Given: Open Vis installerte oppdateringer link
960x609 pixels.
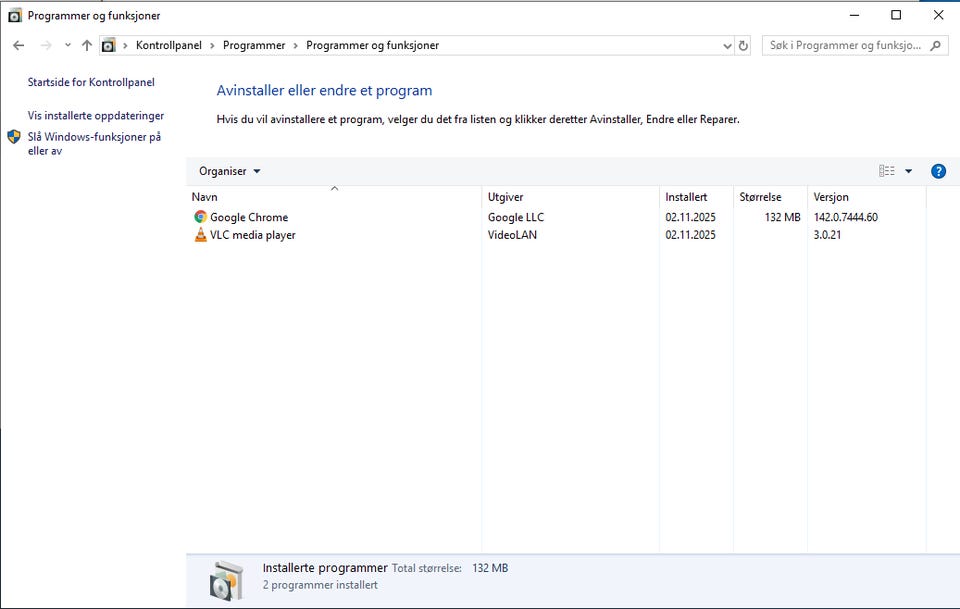Looking at the screenshot, I should click(x=96, y=116).
